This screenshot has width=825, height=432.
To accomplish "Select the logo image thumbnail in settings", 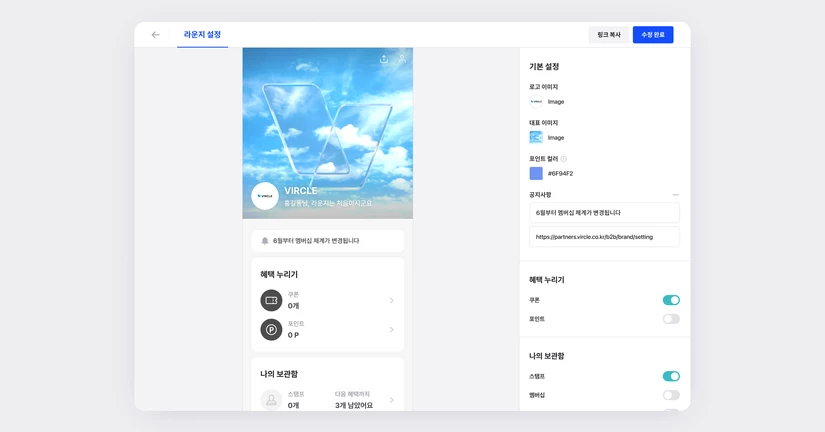I will (x=536, y=102).
